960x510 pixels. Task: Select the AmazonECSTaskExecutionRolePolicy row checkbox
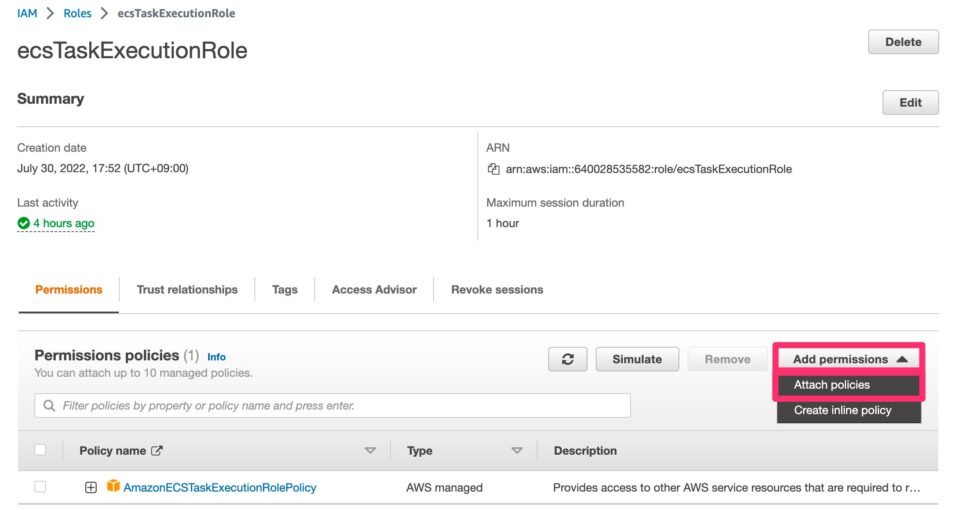point(40,487)
